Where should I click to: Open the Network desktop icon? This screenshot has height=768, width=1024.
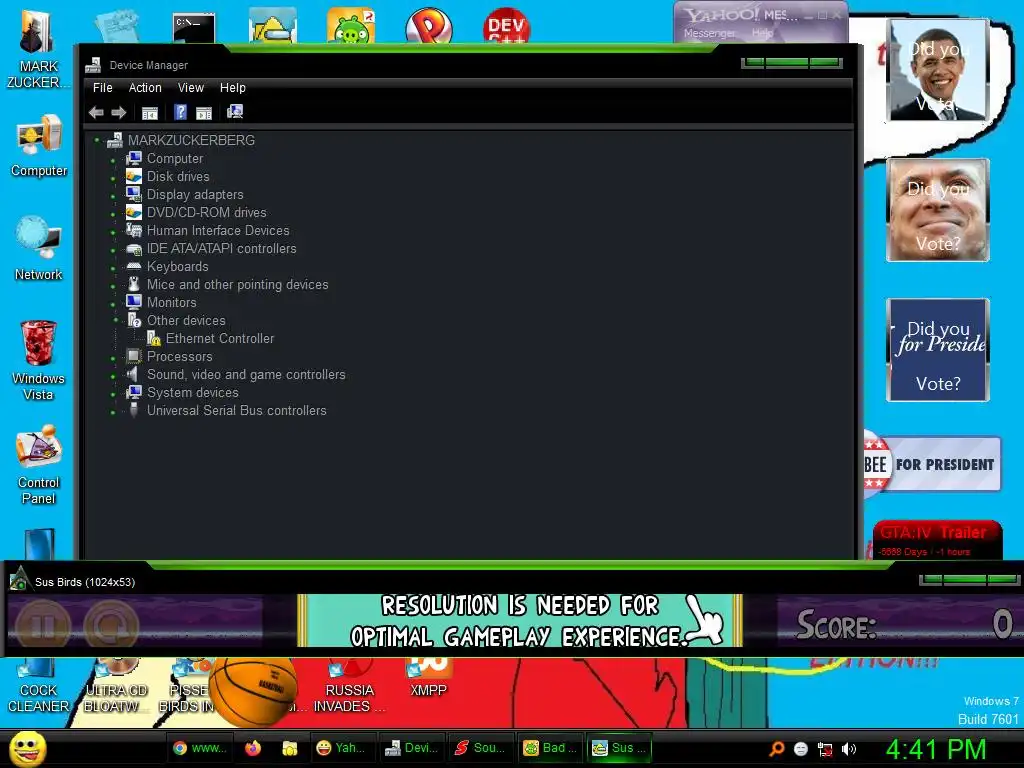(x=39, y=248)
